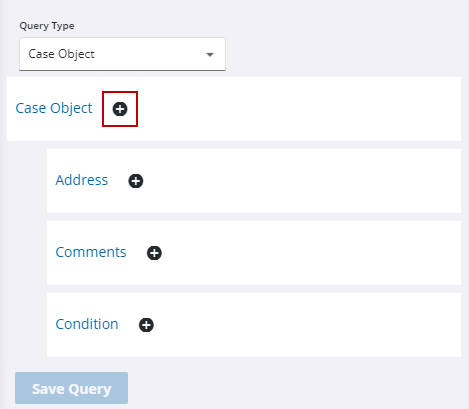Open the Comments section link
The width and height of the screenshot is (469, 409).
tap(91, 252)
